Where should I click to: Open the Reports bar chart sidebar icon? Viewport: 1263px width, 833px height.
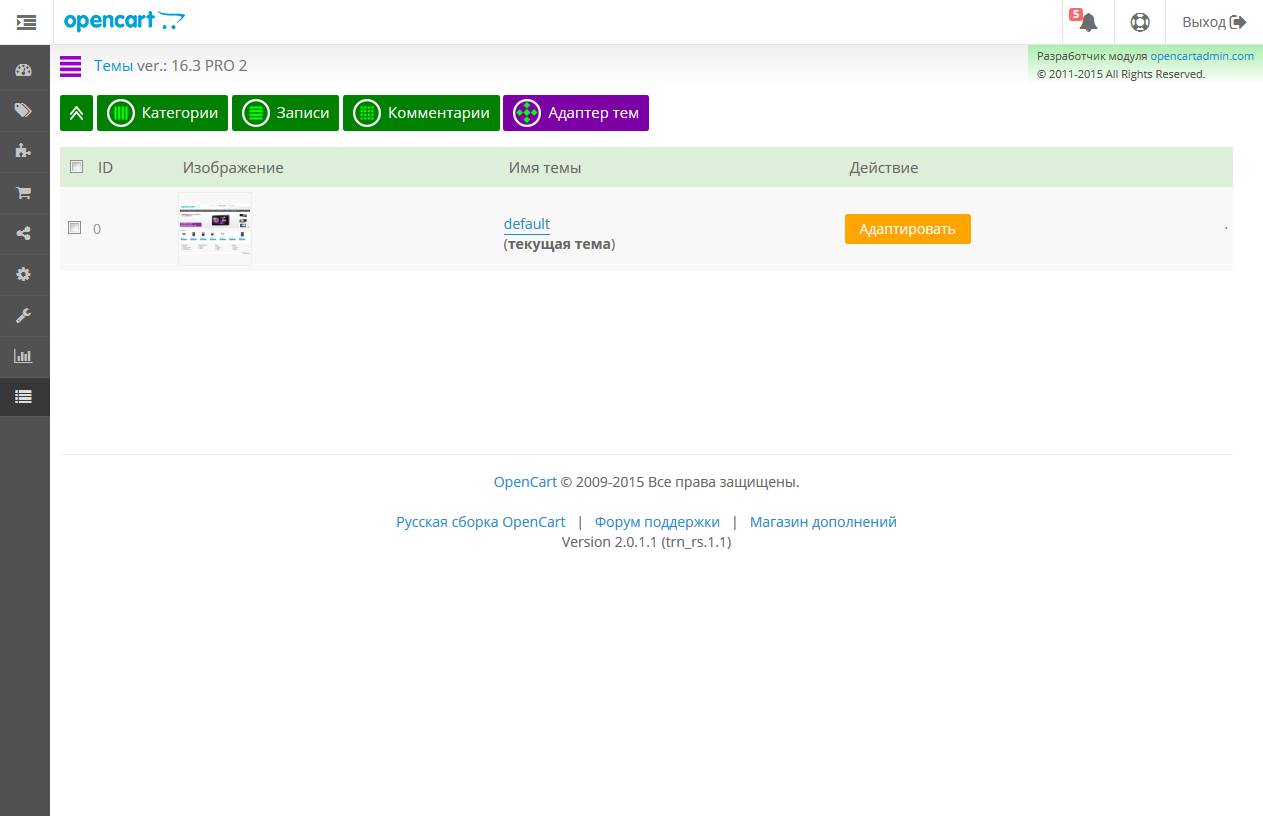(x=24, y=356)
